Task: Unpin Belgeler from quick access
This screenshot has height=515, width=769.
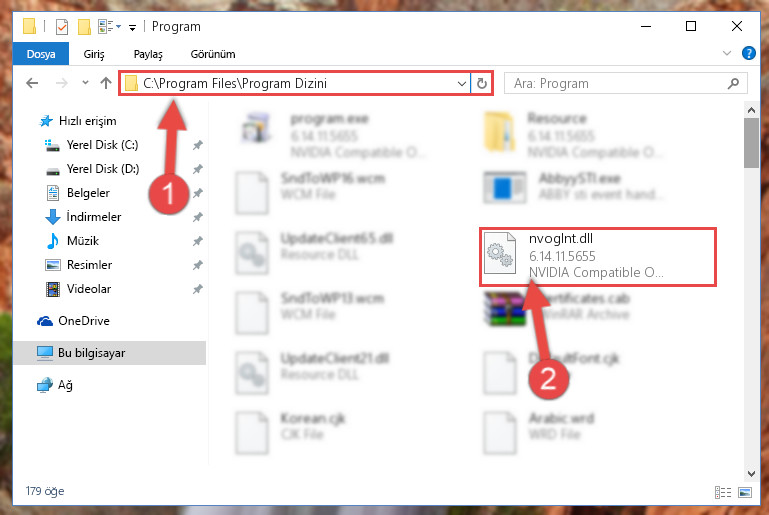Action: click(x=197, y=193)
